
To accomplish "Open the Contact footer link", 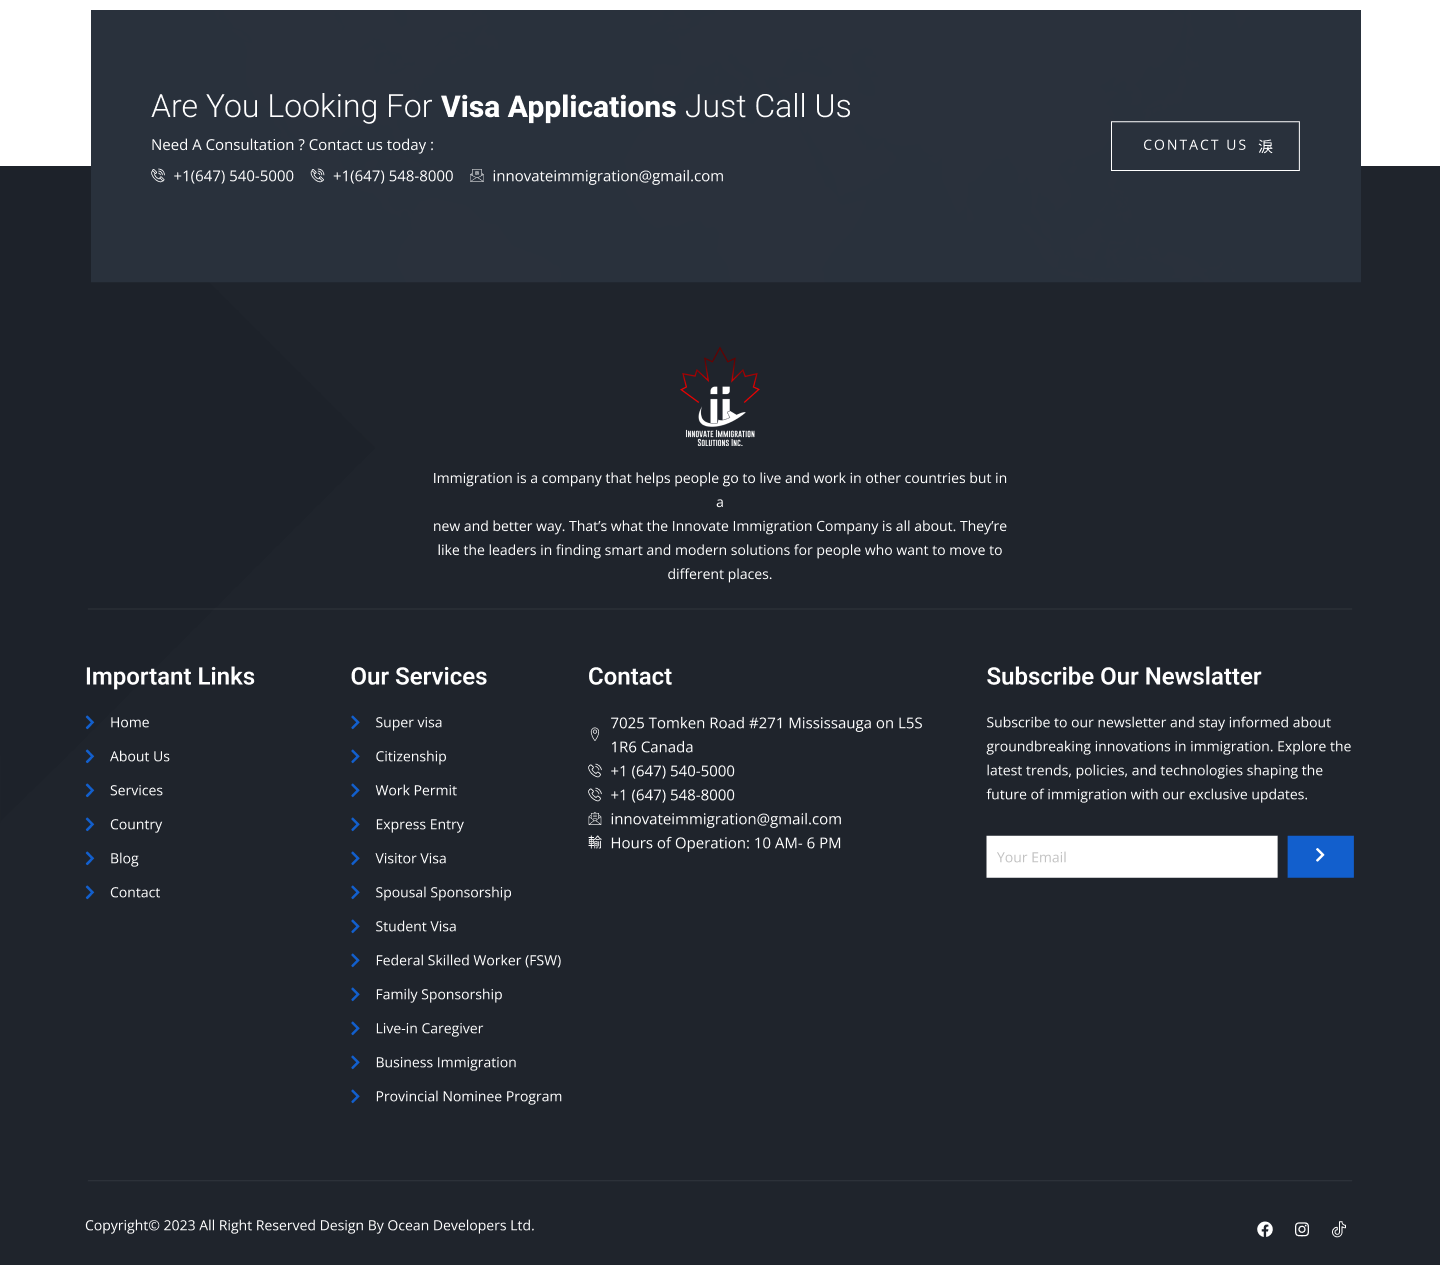I will coord(135,892).
